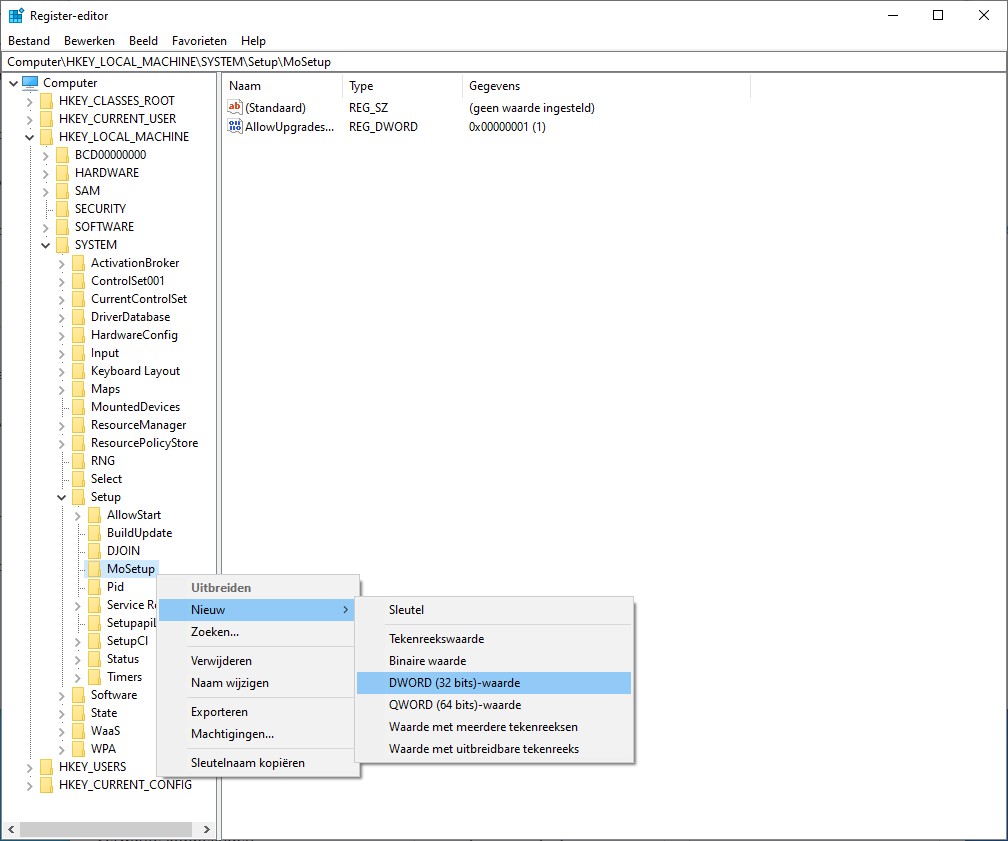Image resolution: width=1008 pixels, height=841 pixels.
Task: Click the Computer root icon in tree
Action: tap(30, 83)
